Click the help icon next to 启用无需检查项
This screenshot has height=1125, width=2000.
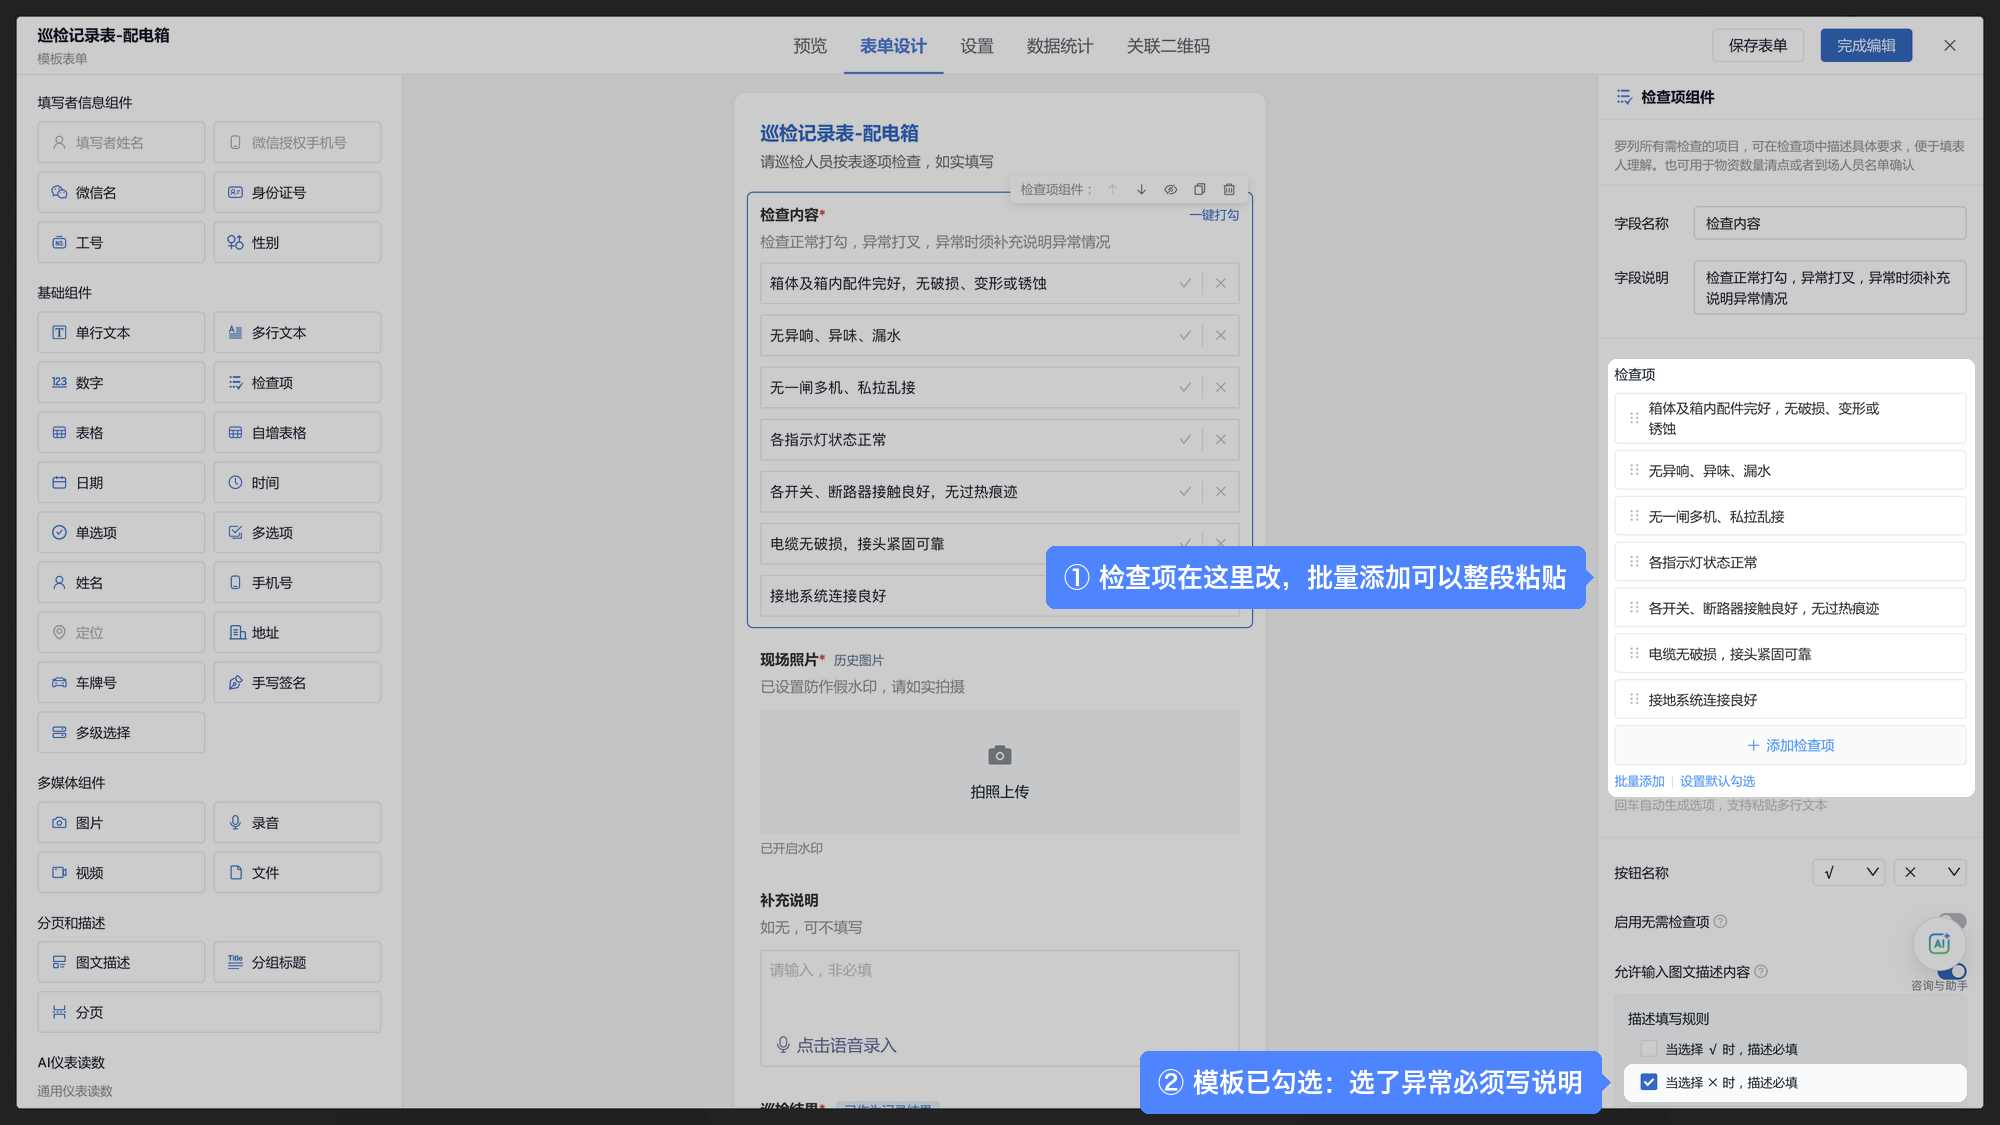pos(1720,922)
